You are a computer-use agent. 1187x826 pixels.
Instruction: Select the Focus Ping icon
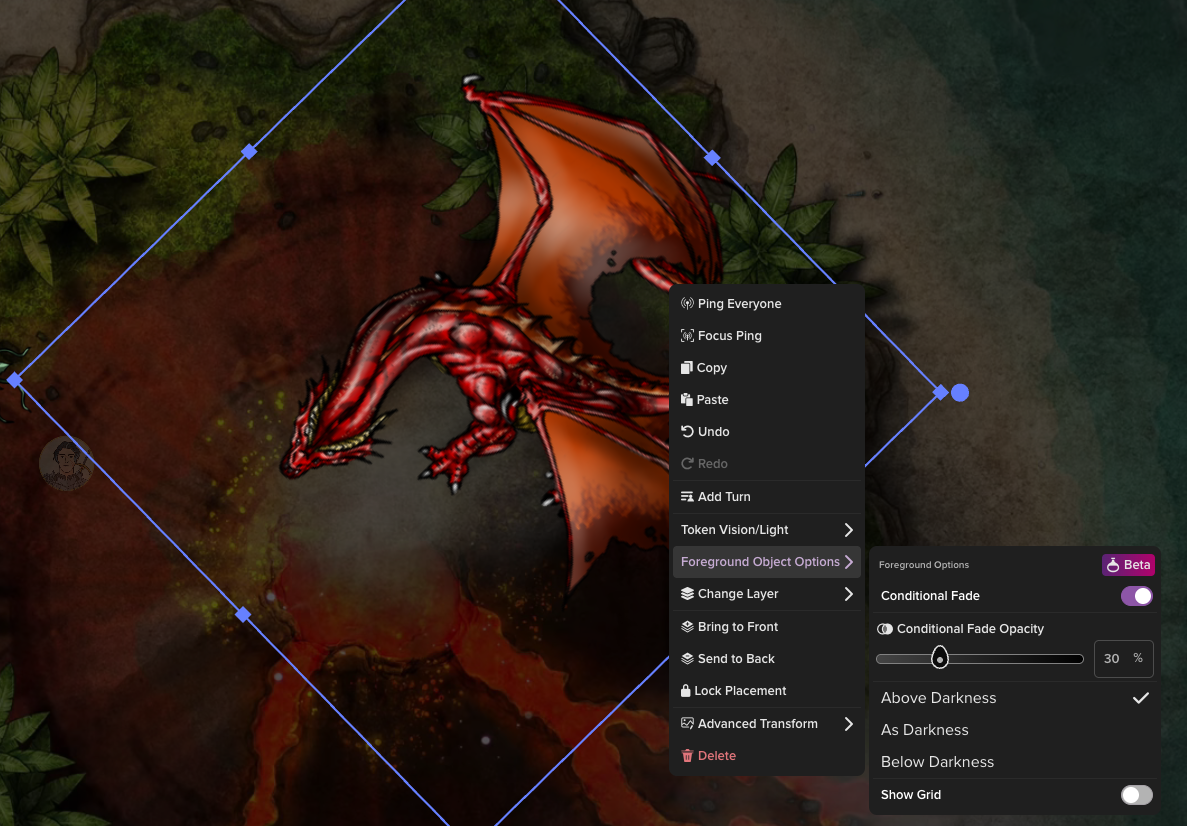[686, 335]
